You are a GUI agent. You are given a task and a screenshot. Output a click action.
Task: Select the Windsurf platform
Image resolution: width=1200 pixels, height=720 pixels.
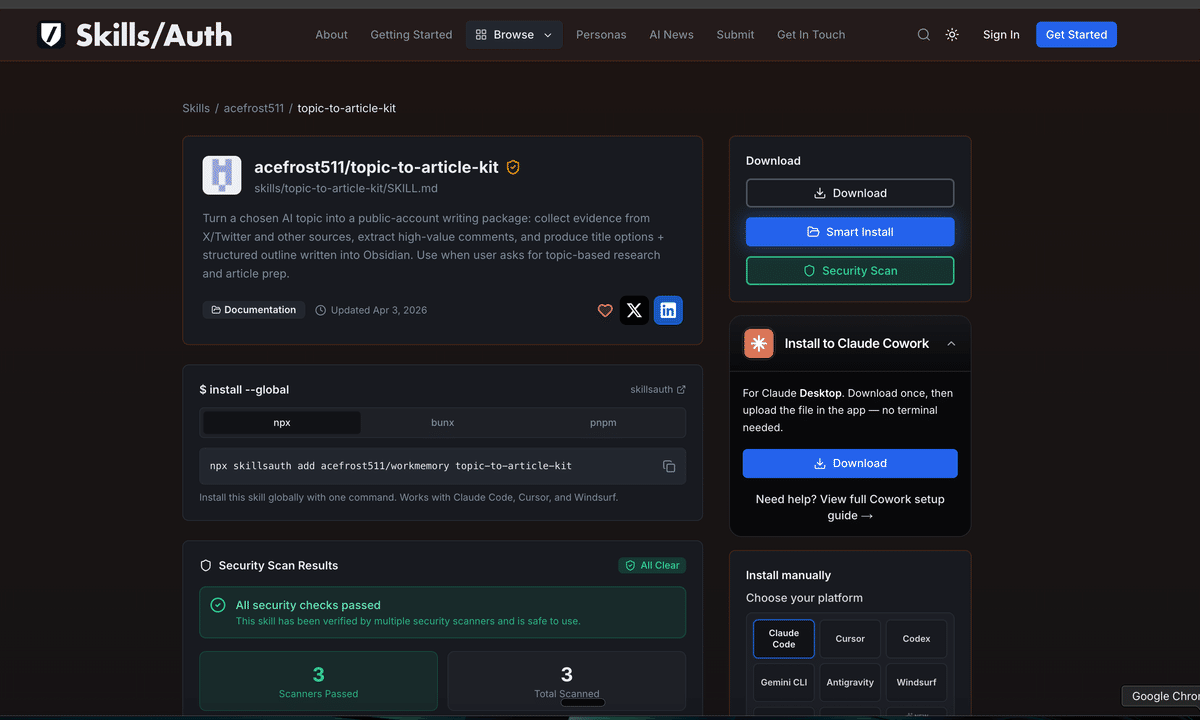916,682
